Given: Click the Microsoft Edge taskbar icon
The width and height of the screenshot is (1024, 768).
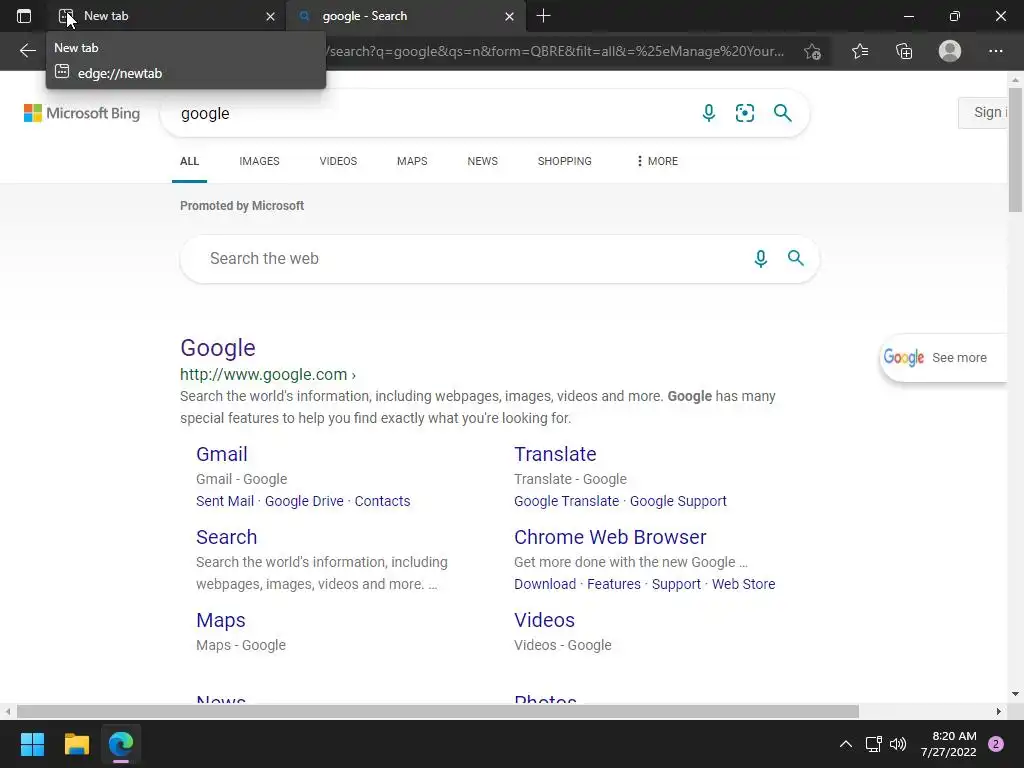Looking at the screenshot, I should tap(121, 744).
